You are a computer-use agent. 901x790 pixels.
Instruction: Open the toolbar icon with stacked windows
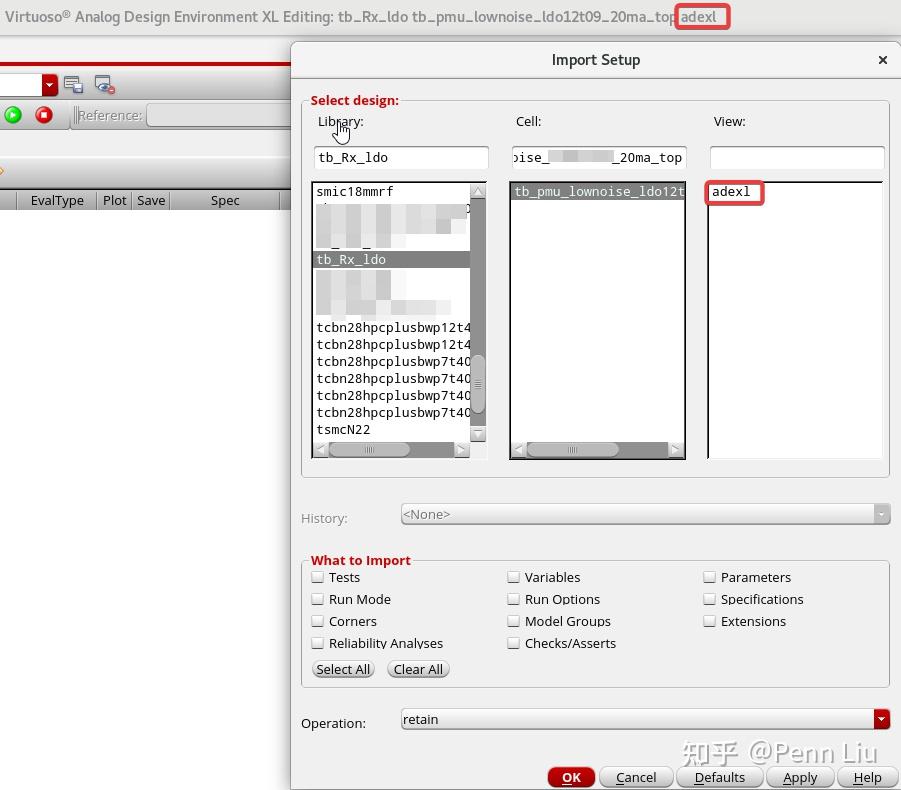click(74, 85)
